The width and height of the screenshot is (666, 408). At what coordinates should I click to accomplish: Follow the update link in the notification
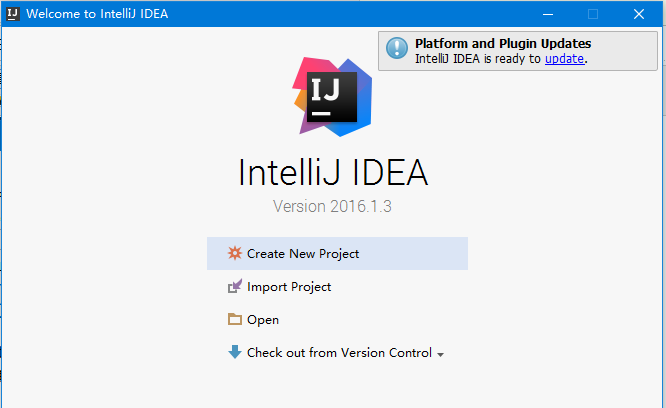click(564, 59)
